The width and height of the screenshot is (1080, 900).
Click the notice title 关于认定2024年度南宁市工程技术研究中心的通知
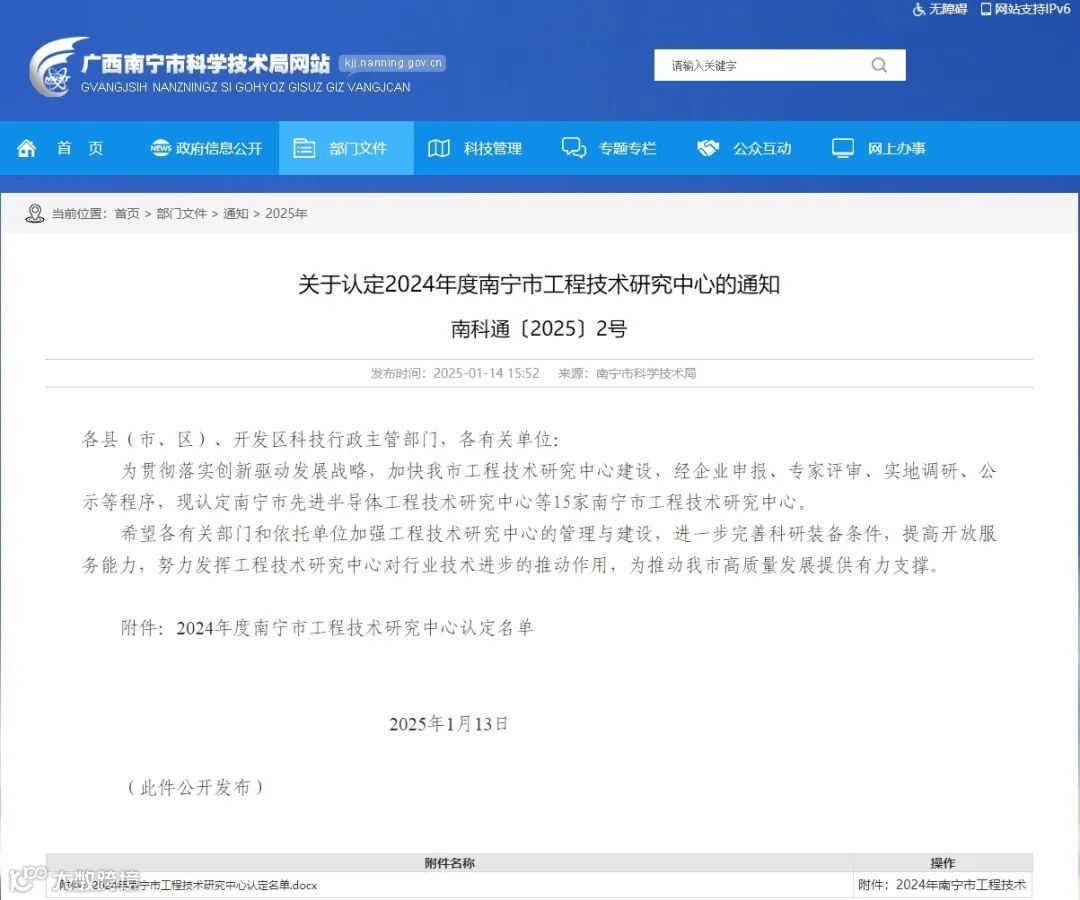[539, 284]
